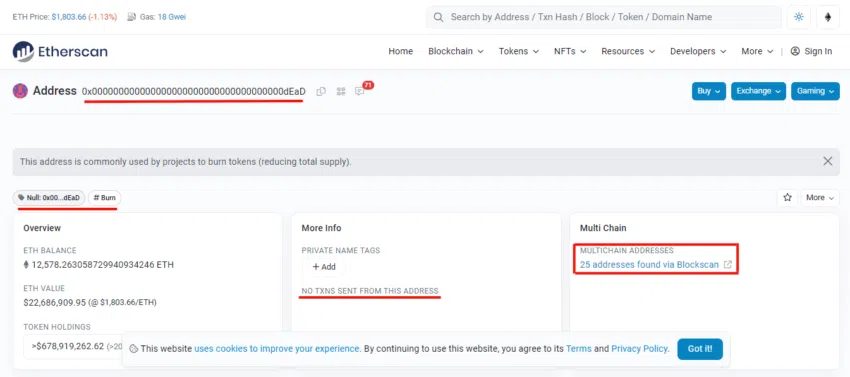Click the Etherscan logo
Viewport: 850px width, 377px height.
pos(60,52)
